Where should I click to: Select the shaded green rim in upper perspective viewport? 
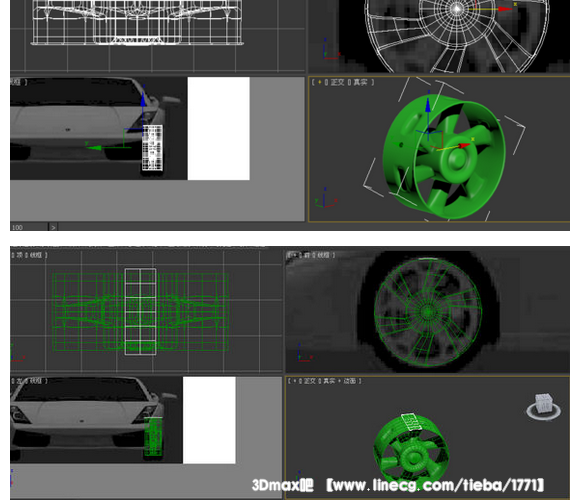tap(444, 156)
